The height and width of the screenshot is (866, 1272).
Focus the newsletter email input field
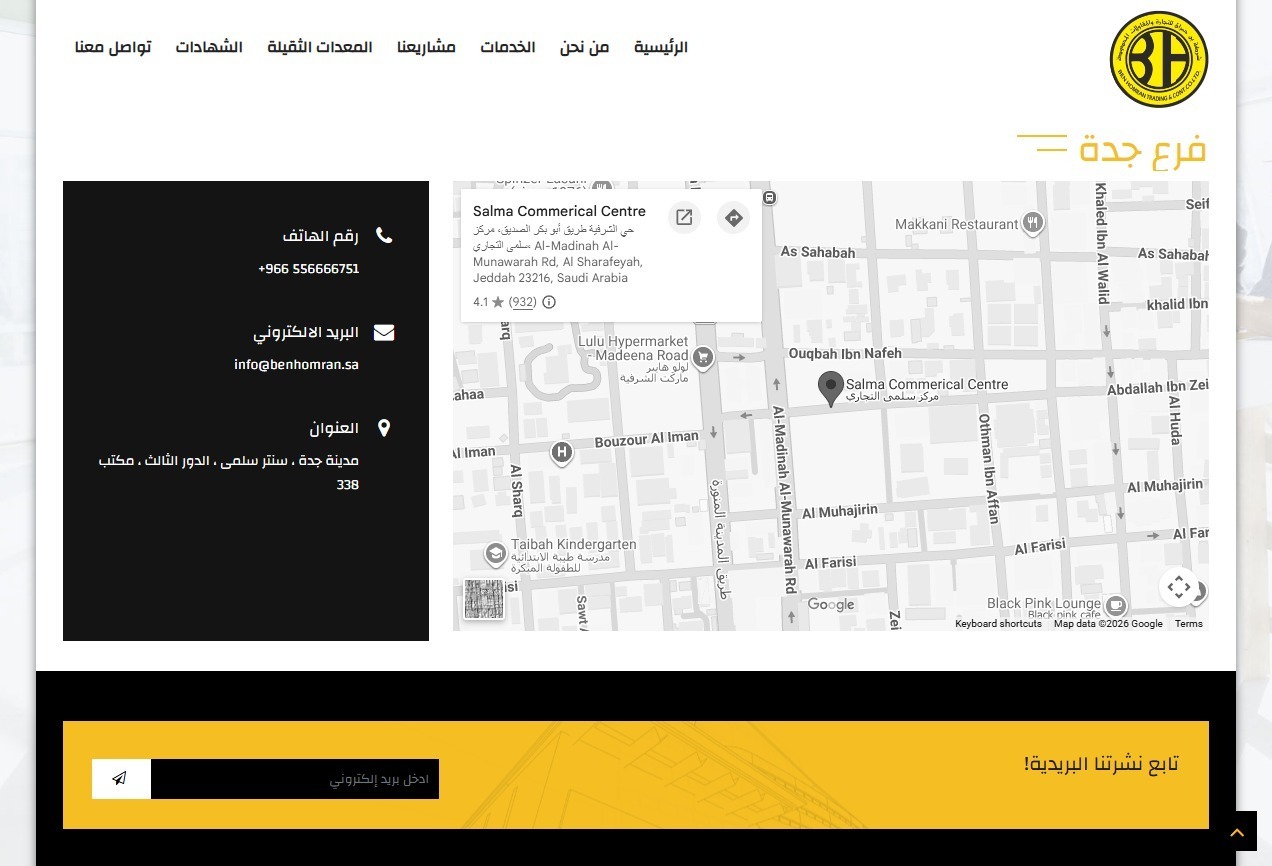coord(295,779)
